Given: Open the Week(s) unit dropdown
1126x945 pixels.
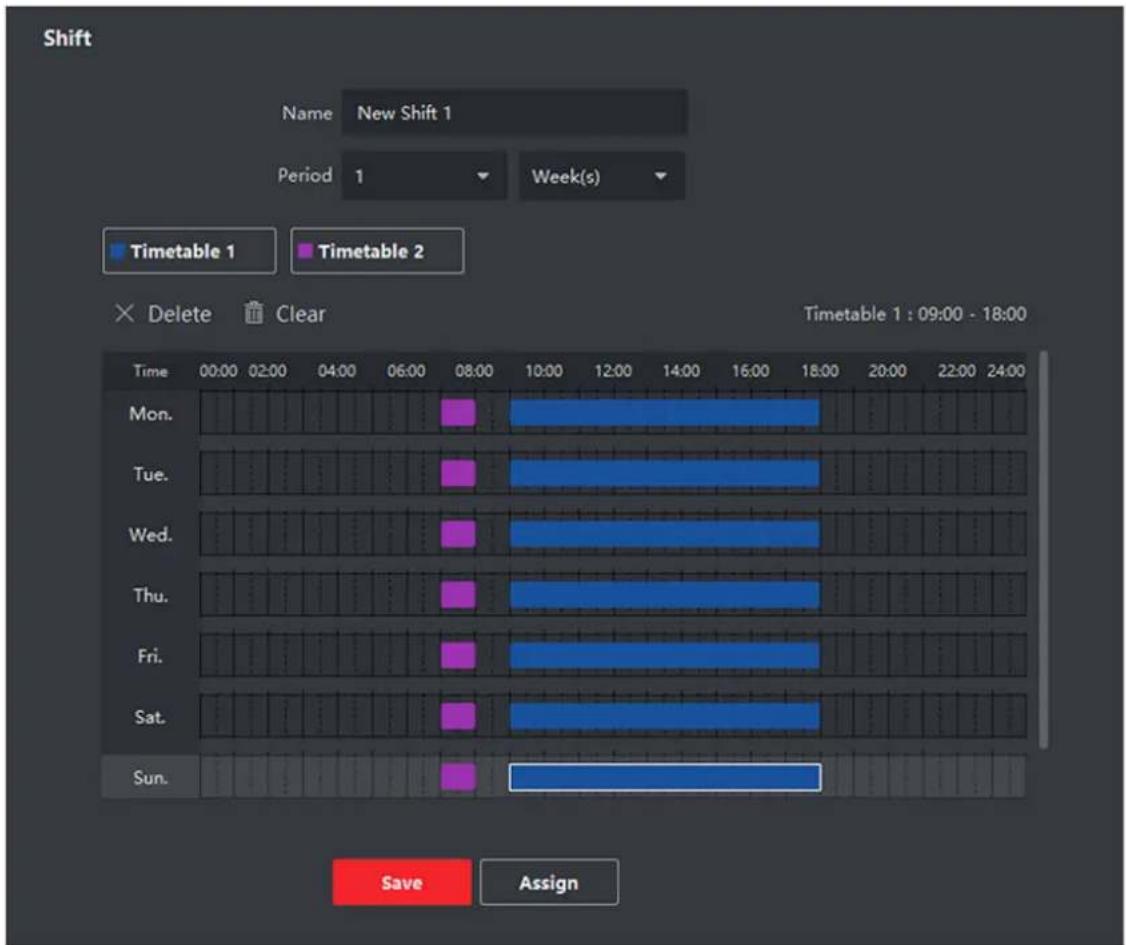Looking at the screenshot, I should click(x=601, y=176).
